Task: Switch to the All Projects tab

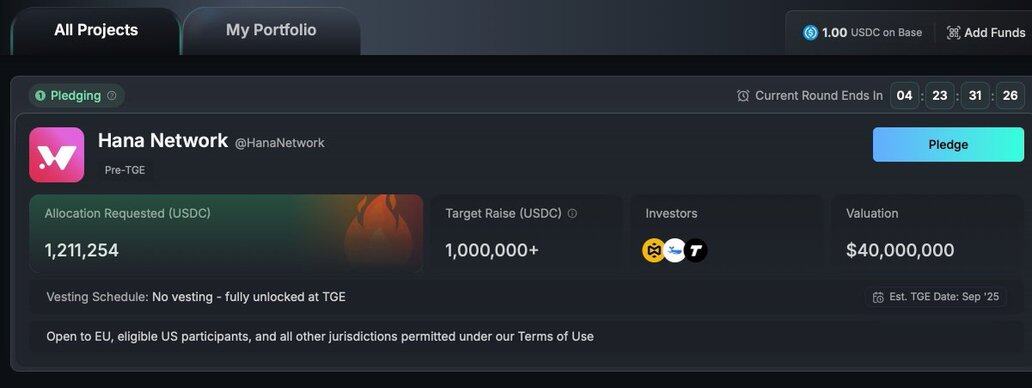Action: (x=96, y=31)
